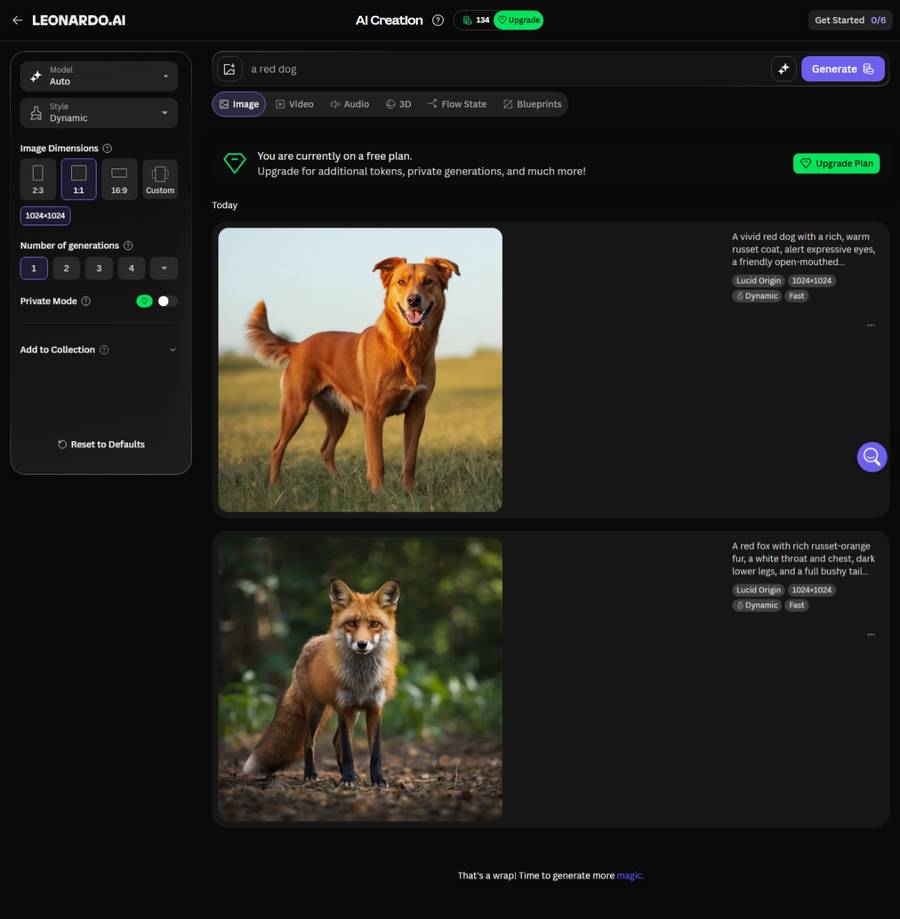Set number of generations to 2
900x919 pixels.
[x=66, y=268]
